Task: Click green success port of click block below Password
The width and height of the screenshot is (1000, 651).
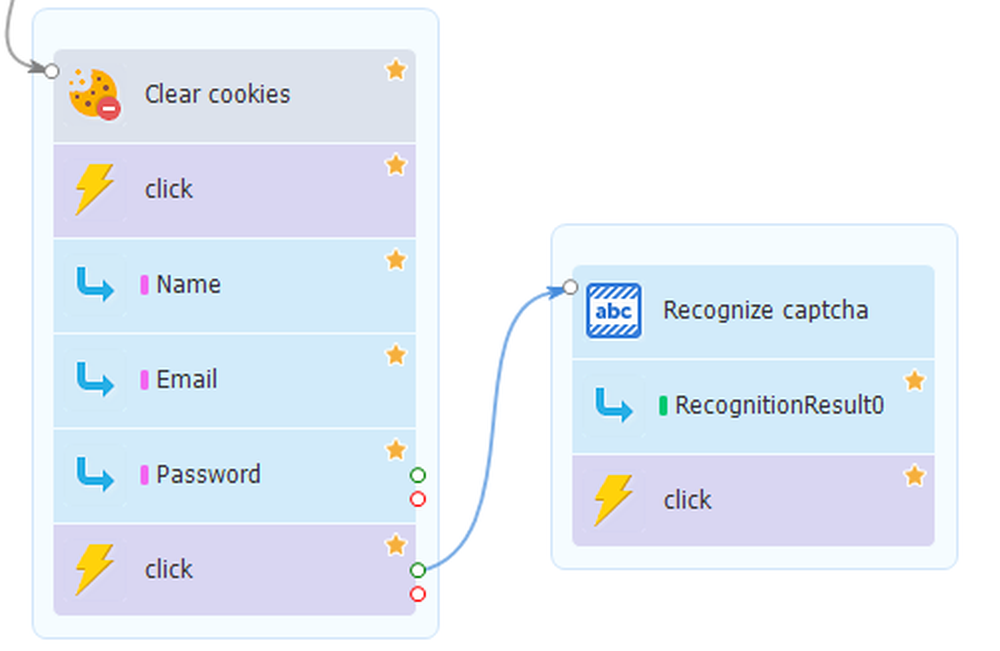Action: (418, 570)
